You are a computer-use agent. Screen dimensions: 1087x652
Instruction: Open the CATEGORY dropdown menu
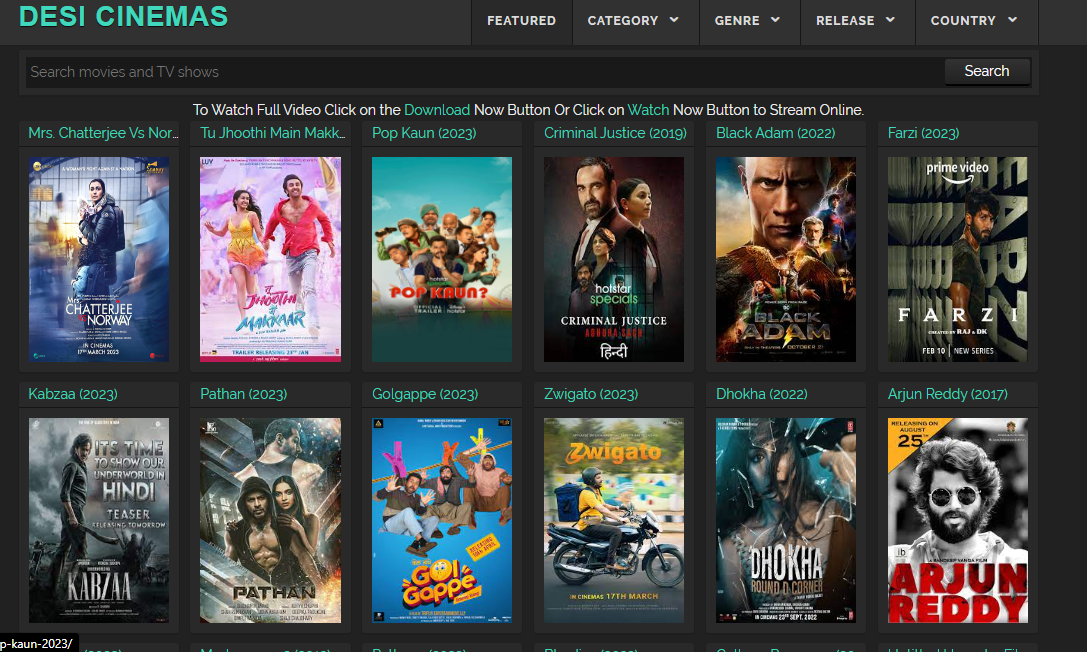[634, 20]
